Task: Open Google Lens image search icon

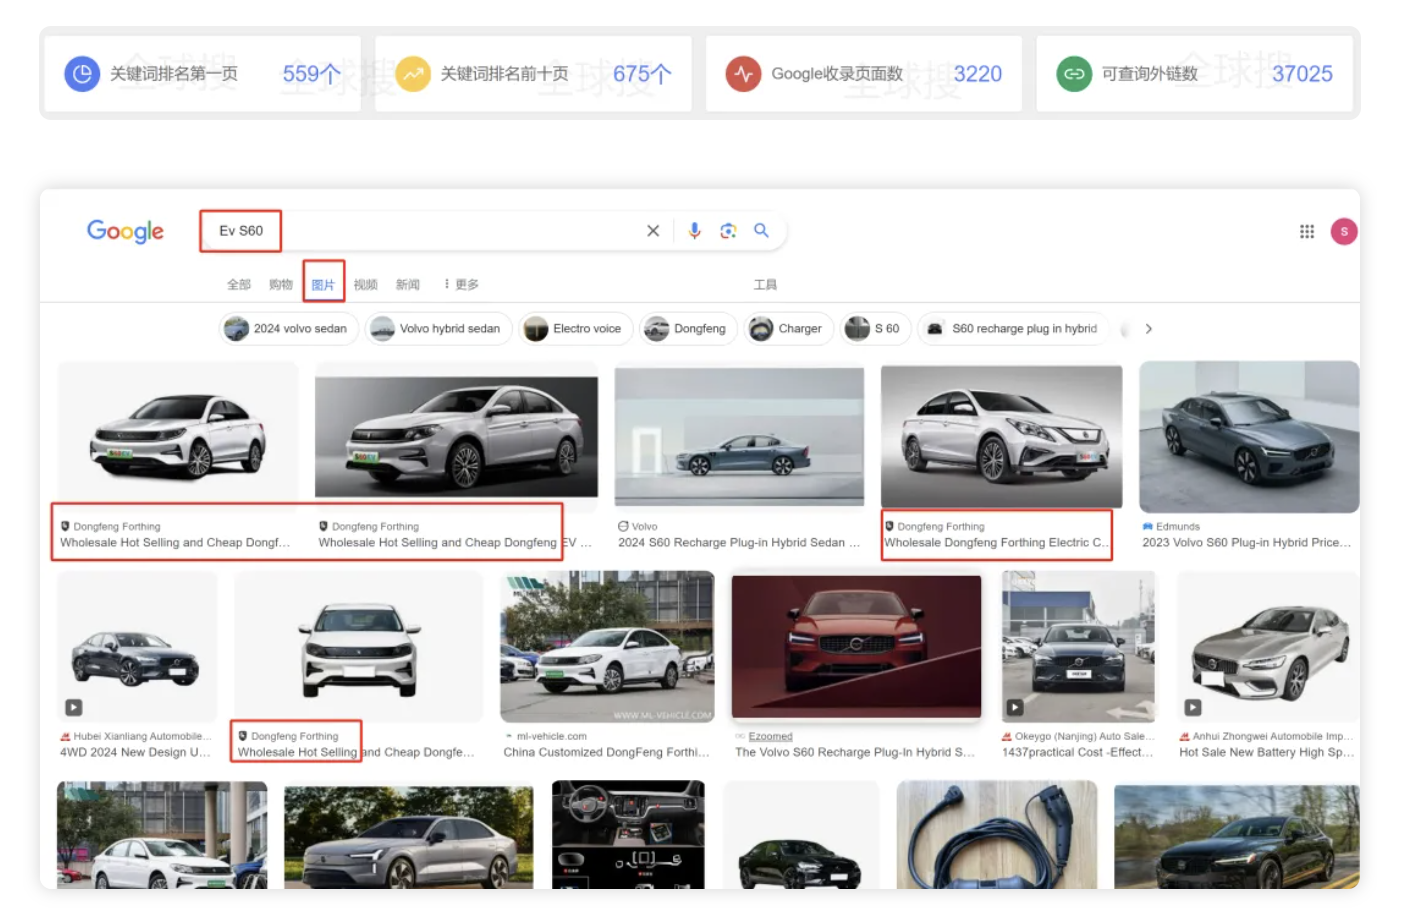Action: click(x=728, y=231)
